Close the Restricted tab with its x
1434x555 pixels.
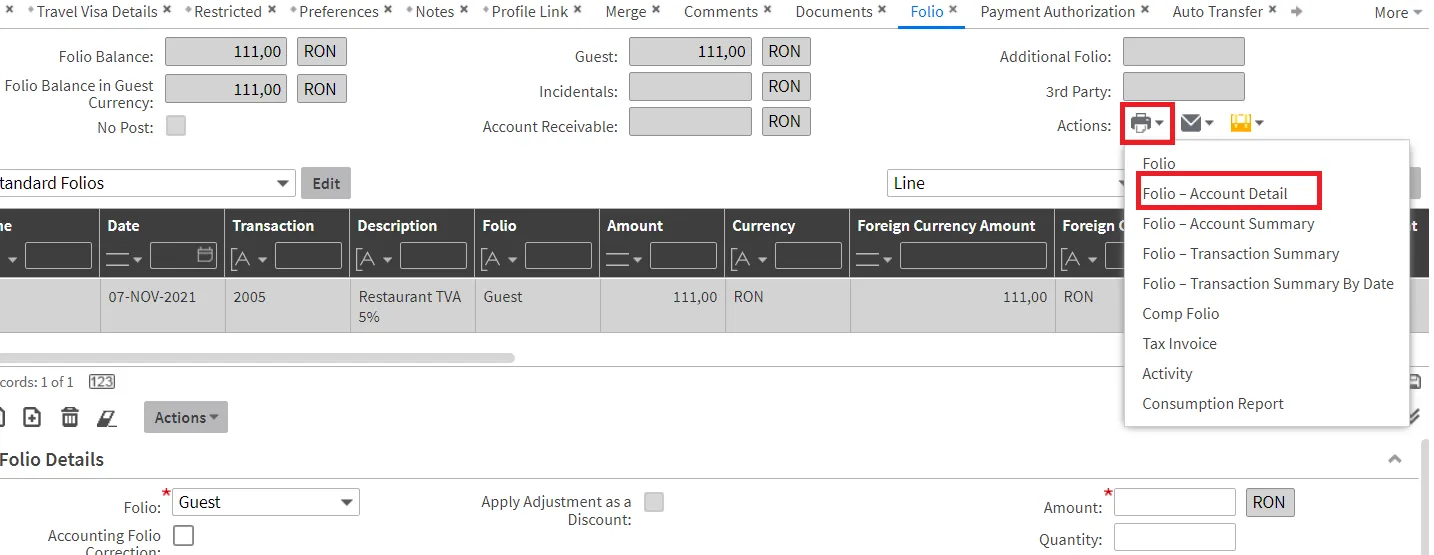click(x=271, y=10)
